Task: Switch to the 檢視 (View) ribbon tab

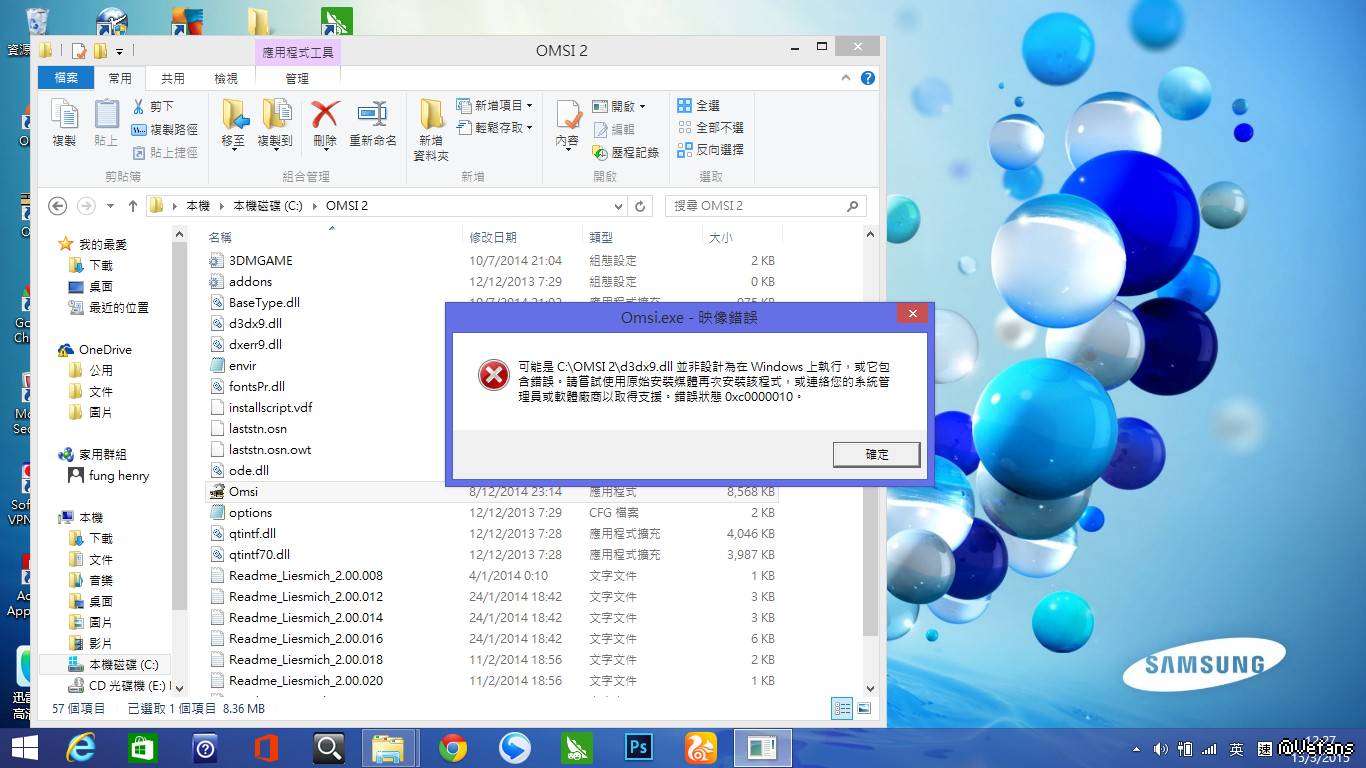Action: (x=226, y=78)
